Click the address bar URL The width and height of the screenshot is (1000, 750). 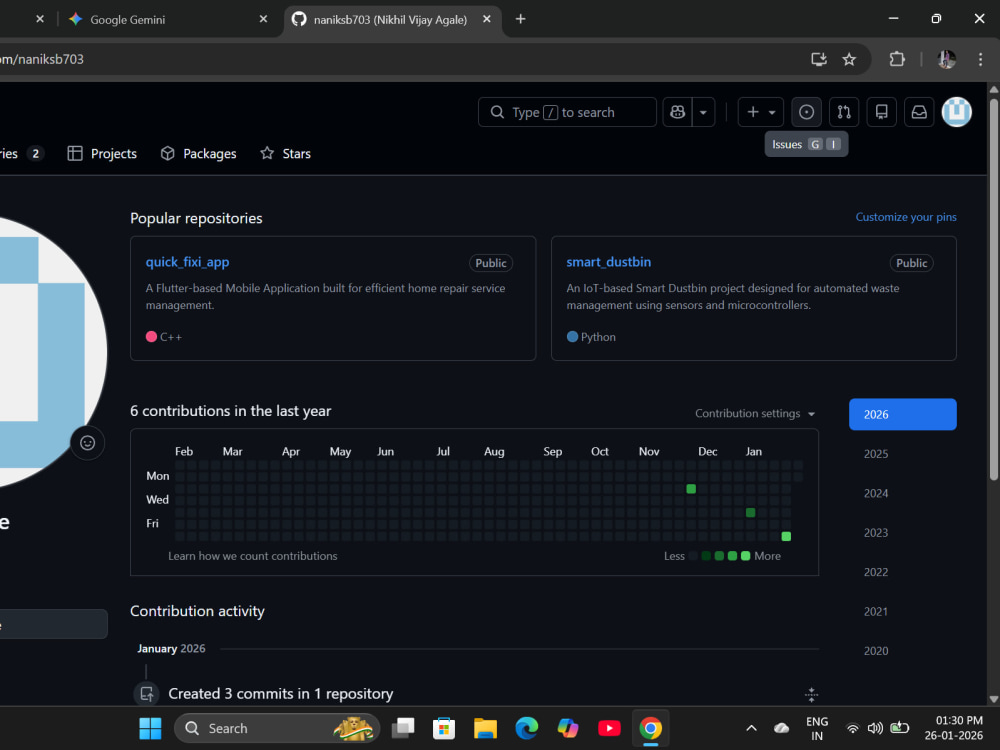point(42,59)
